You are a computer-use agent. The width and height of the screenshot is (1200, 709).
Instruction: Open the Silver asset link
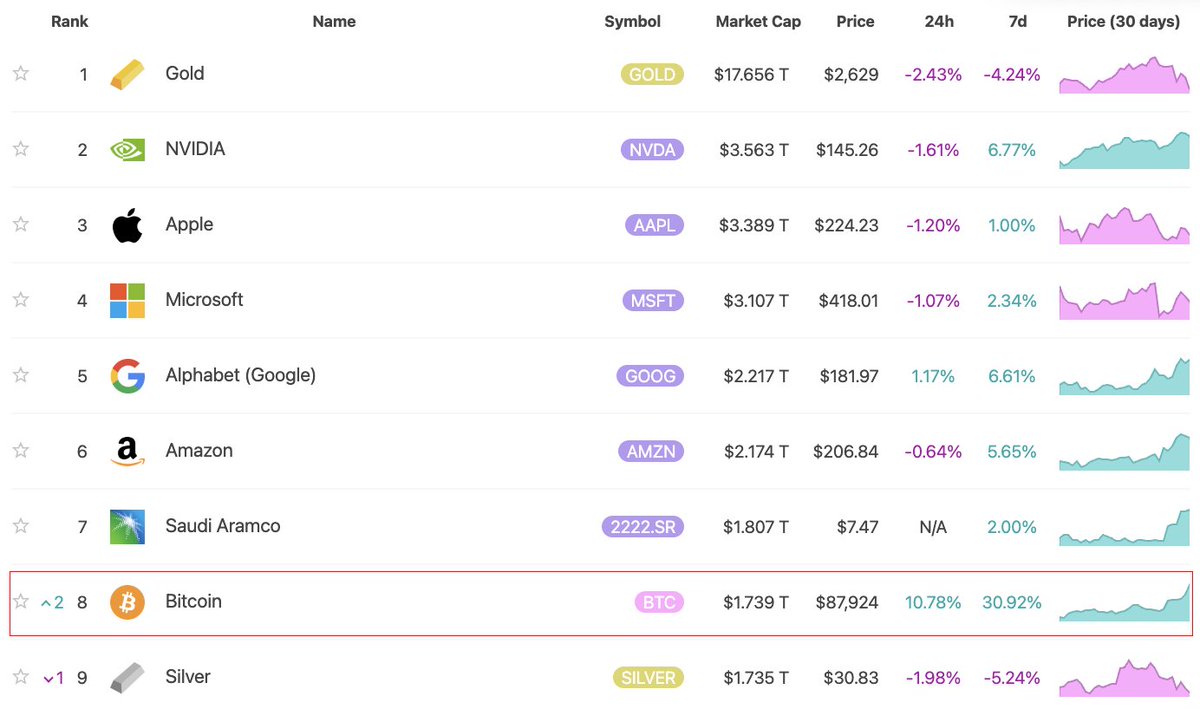tap(188, 677)
